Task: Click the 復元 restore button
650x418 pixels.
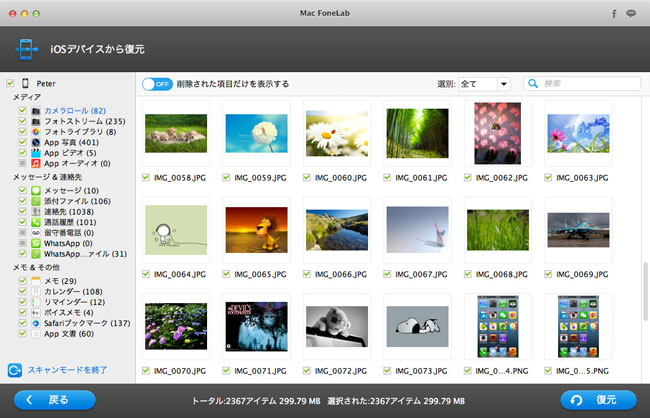Action: click(x=599, y=399)
